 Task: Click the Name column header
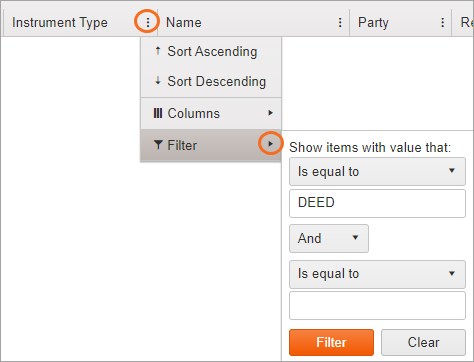(184, 23)
